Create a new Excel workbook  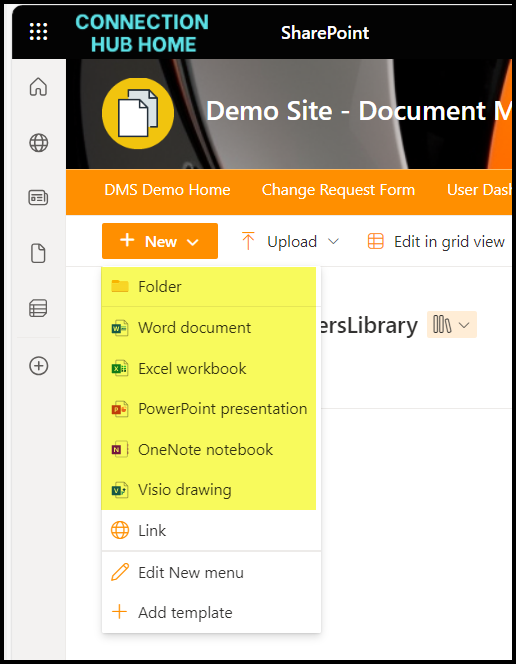[211, 368]
